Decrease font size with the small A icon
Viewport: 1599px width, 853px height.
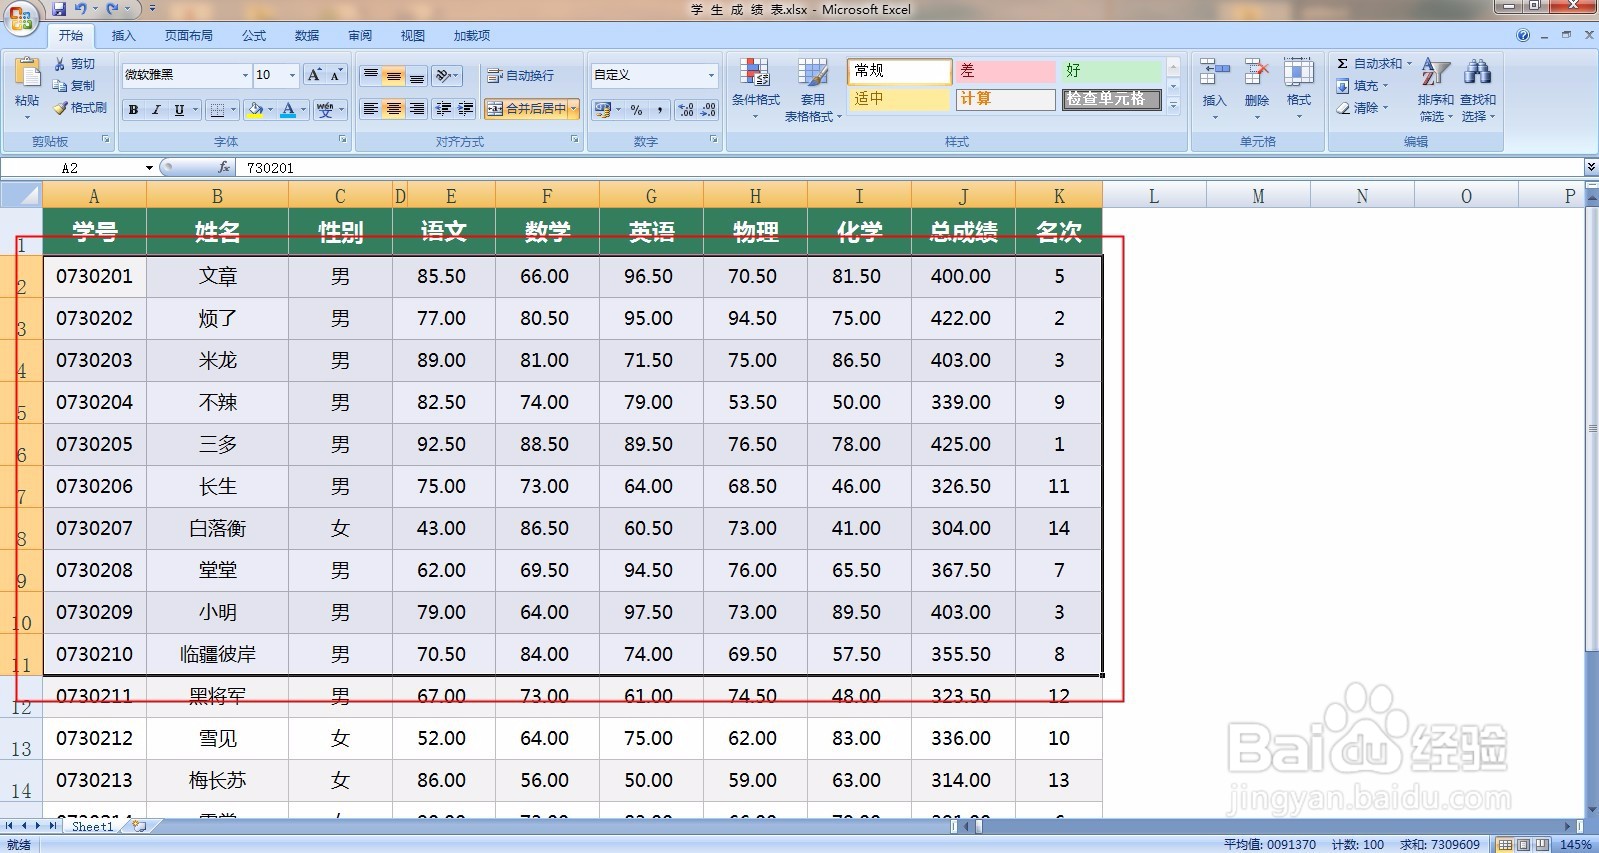(336, 75)
